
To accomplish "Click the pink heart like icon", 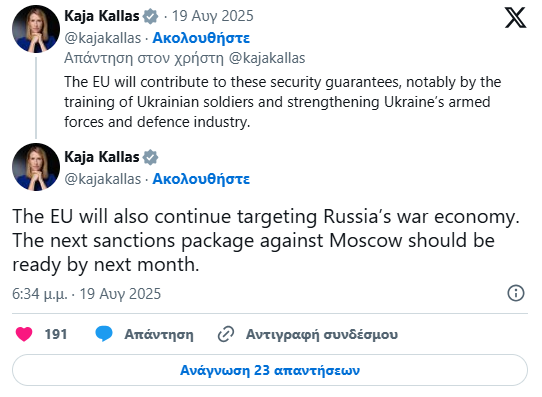I will click(24, 334).
